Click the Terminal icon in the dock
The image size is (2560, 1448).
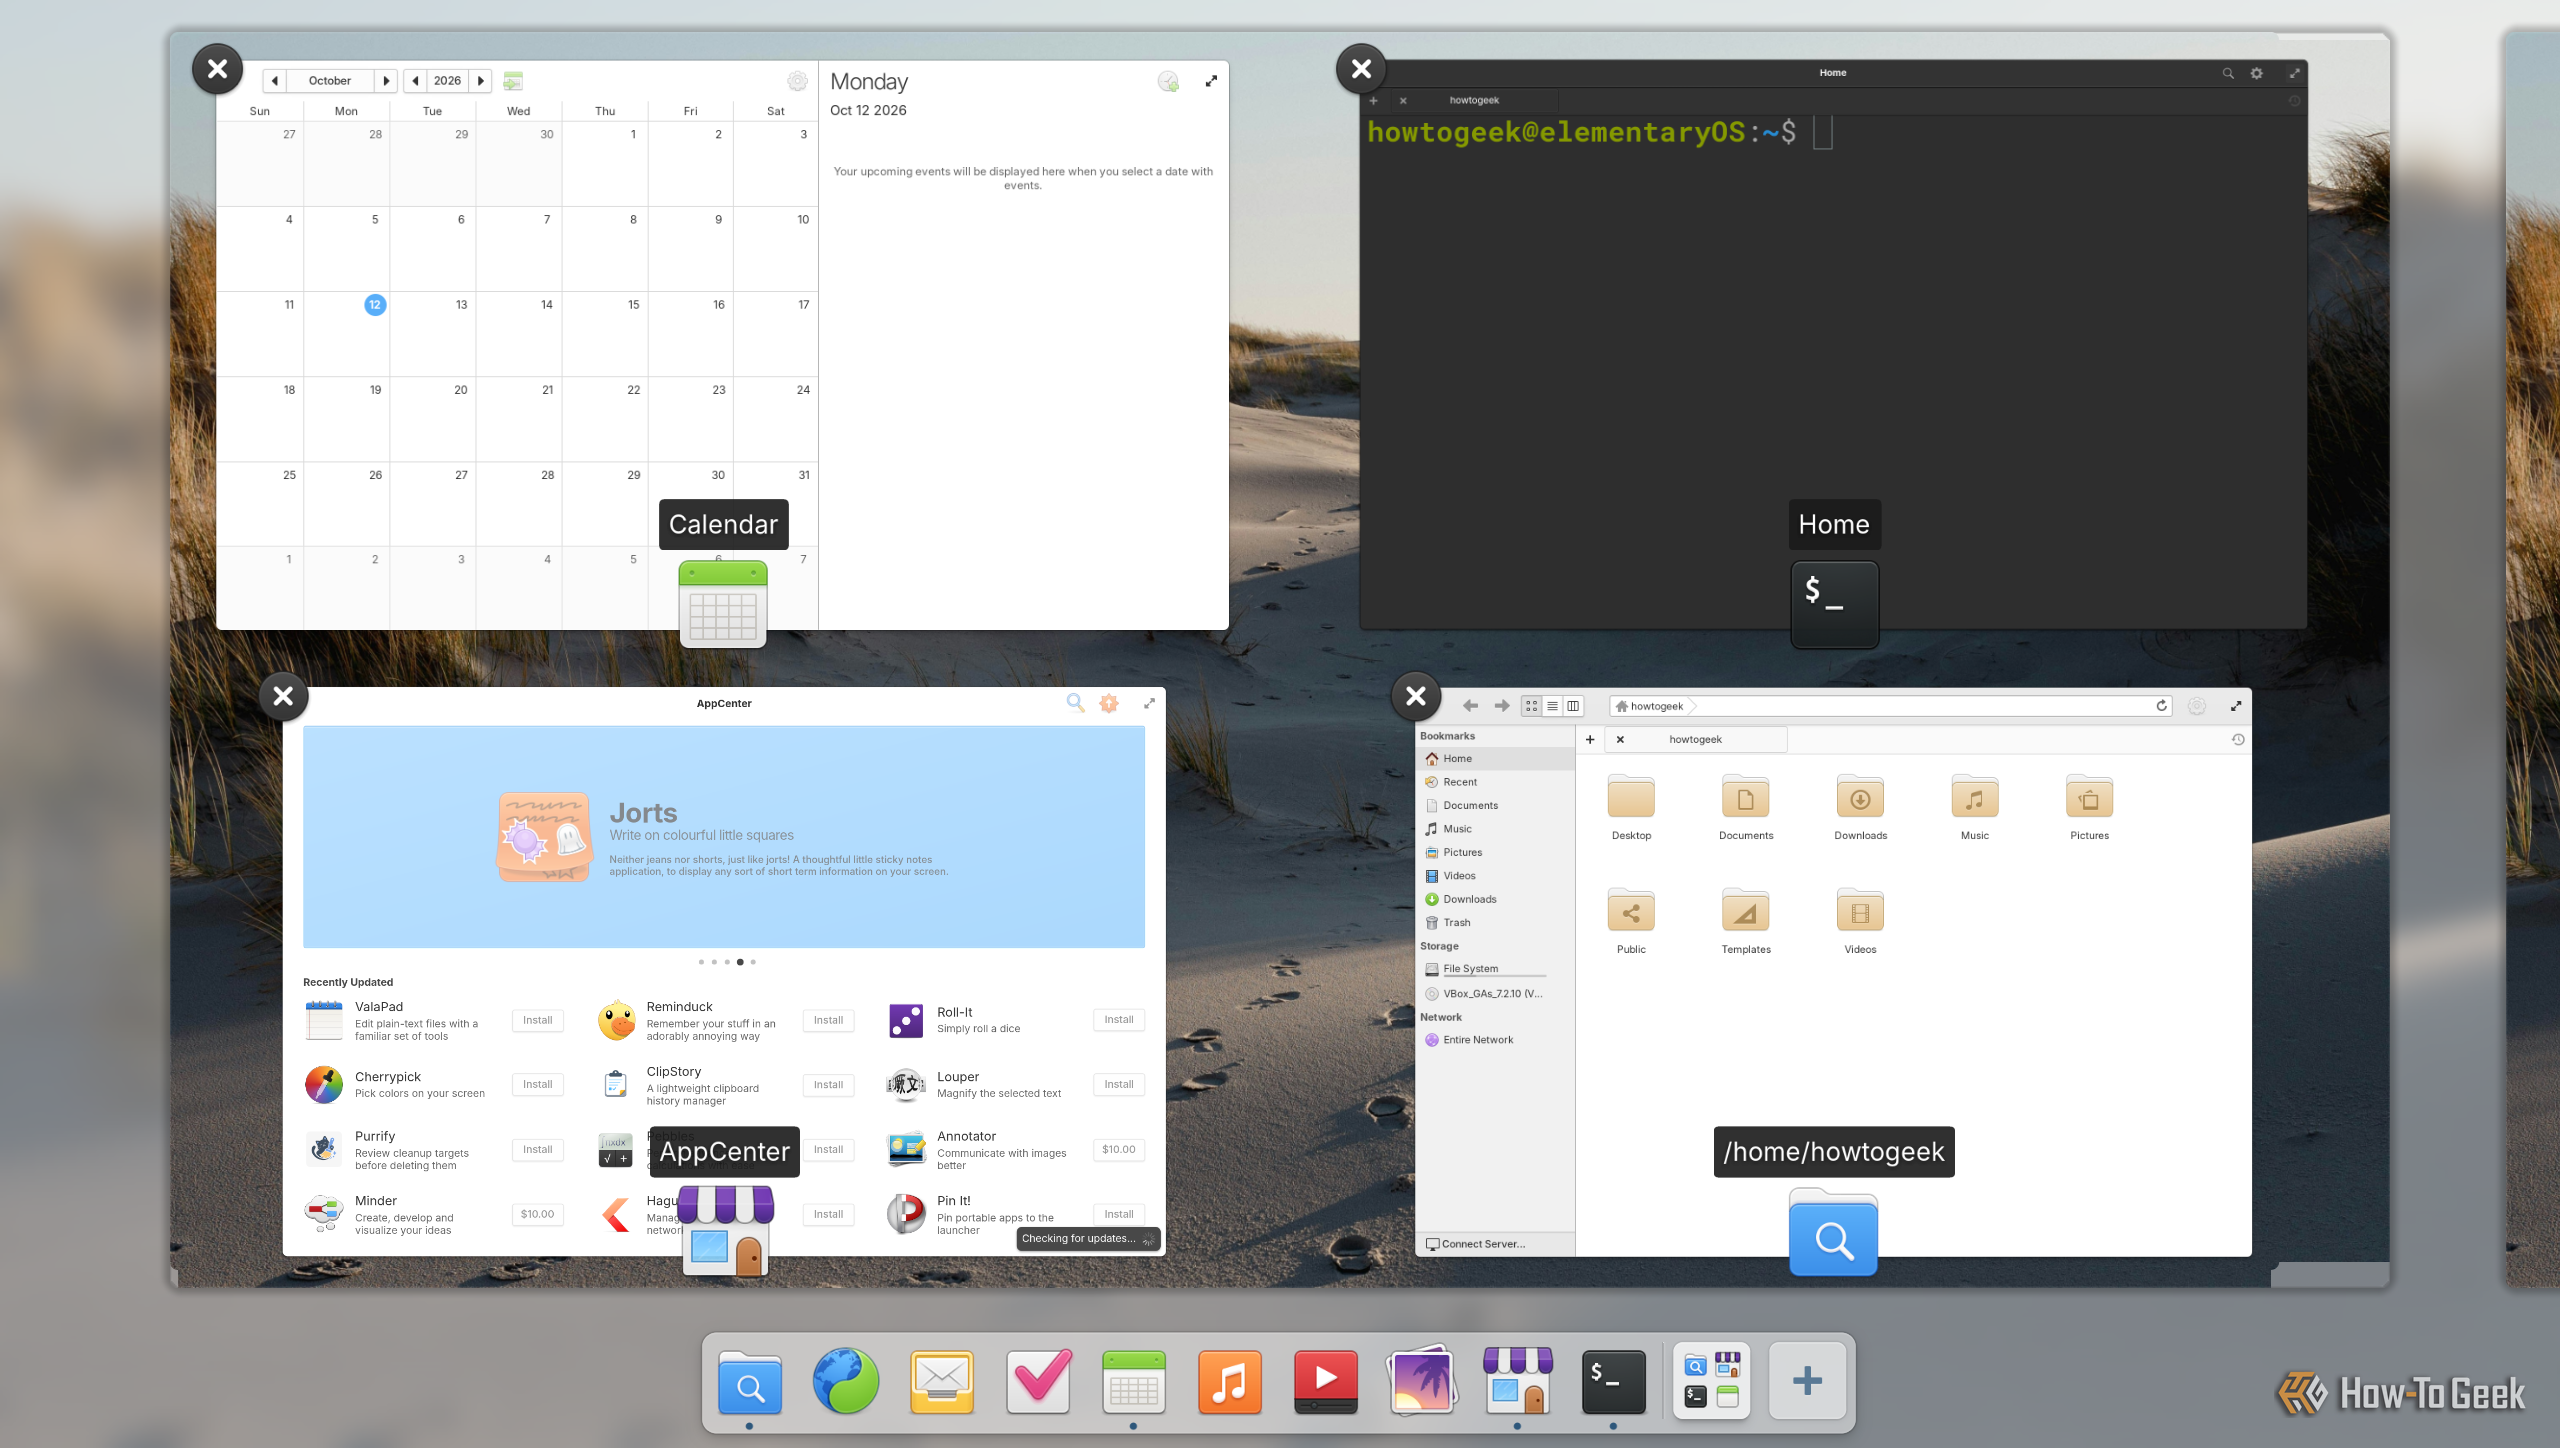(x=1613, y=1381)
